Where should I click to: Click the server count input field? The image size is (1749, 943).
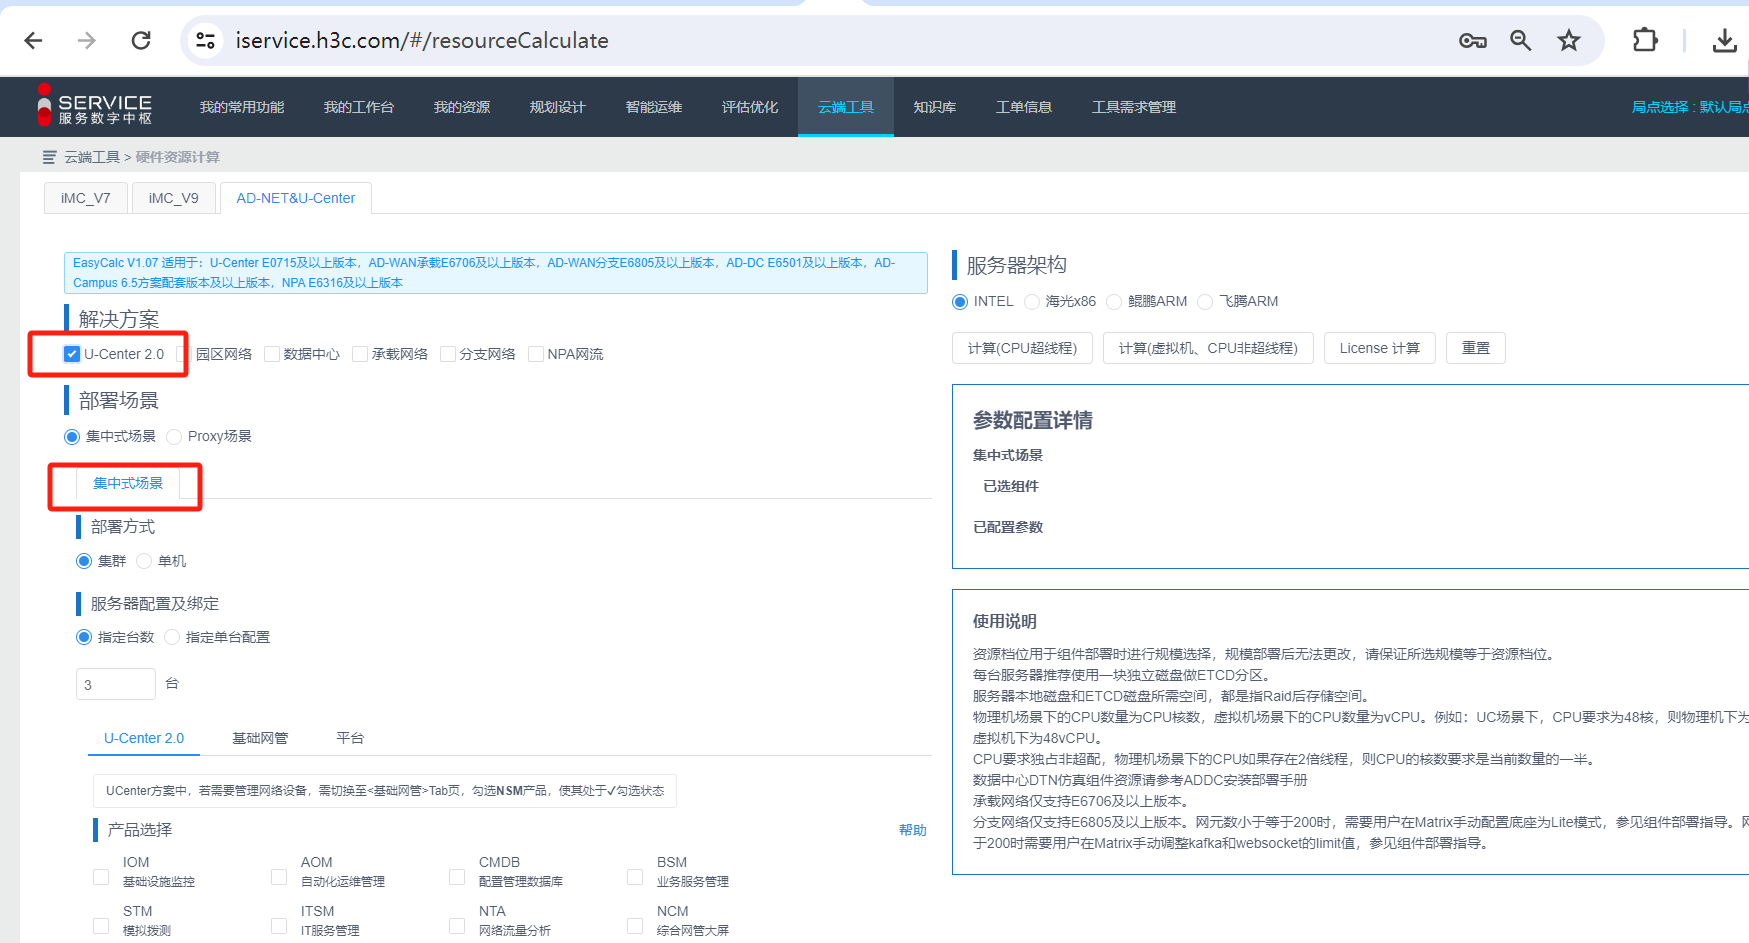click(x=115, y=684)
